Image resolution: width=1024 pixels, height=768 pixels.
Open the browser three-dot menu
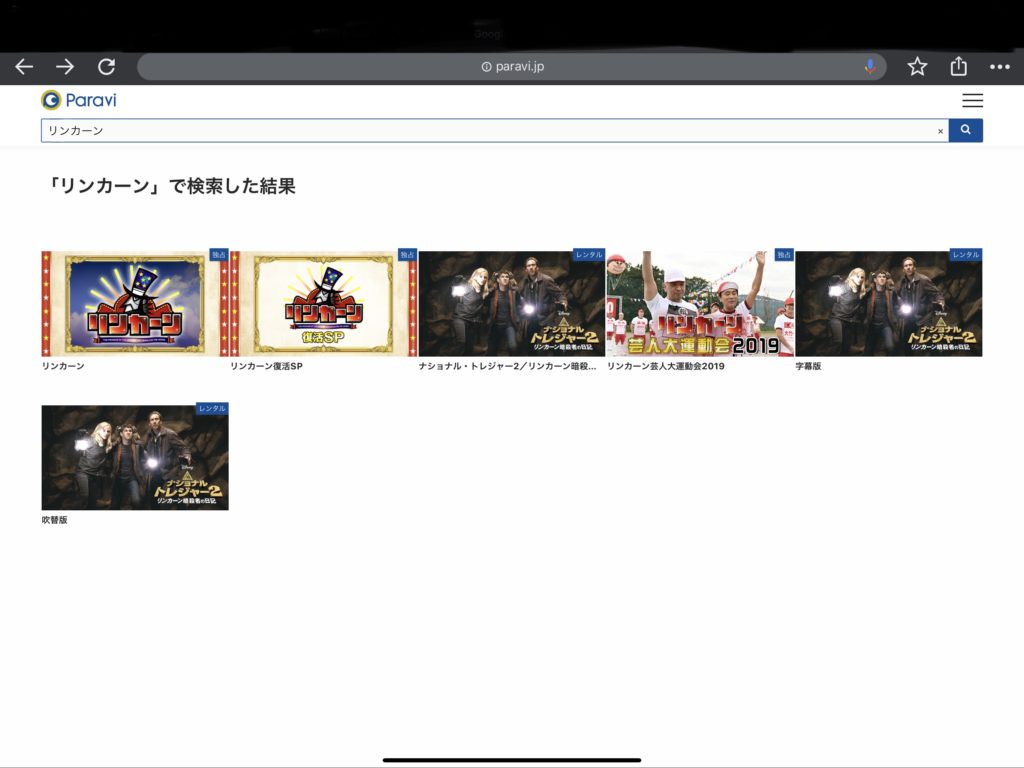pos(1000,67)
